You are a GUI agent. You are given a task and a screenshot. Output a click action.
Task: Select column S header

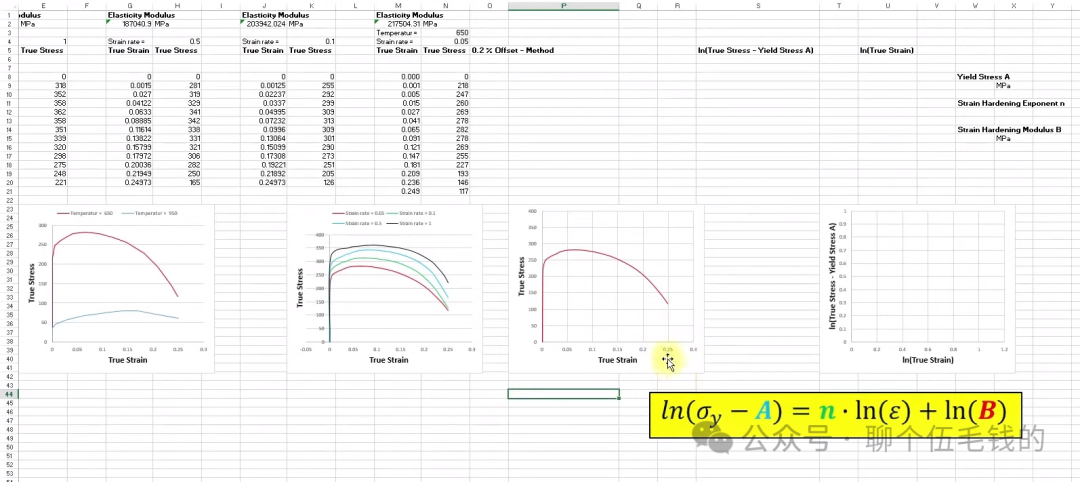(x=757, y=6)
